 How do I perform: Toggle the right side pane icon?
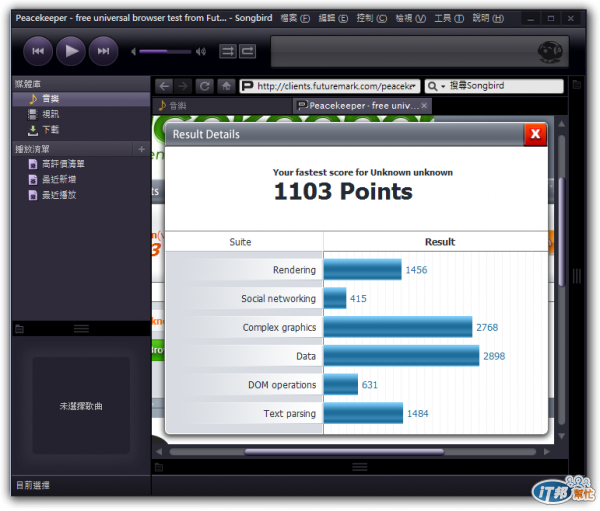[577, 84]
